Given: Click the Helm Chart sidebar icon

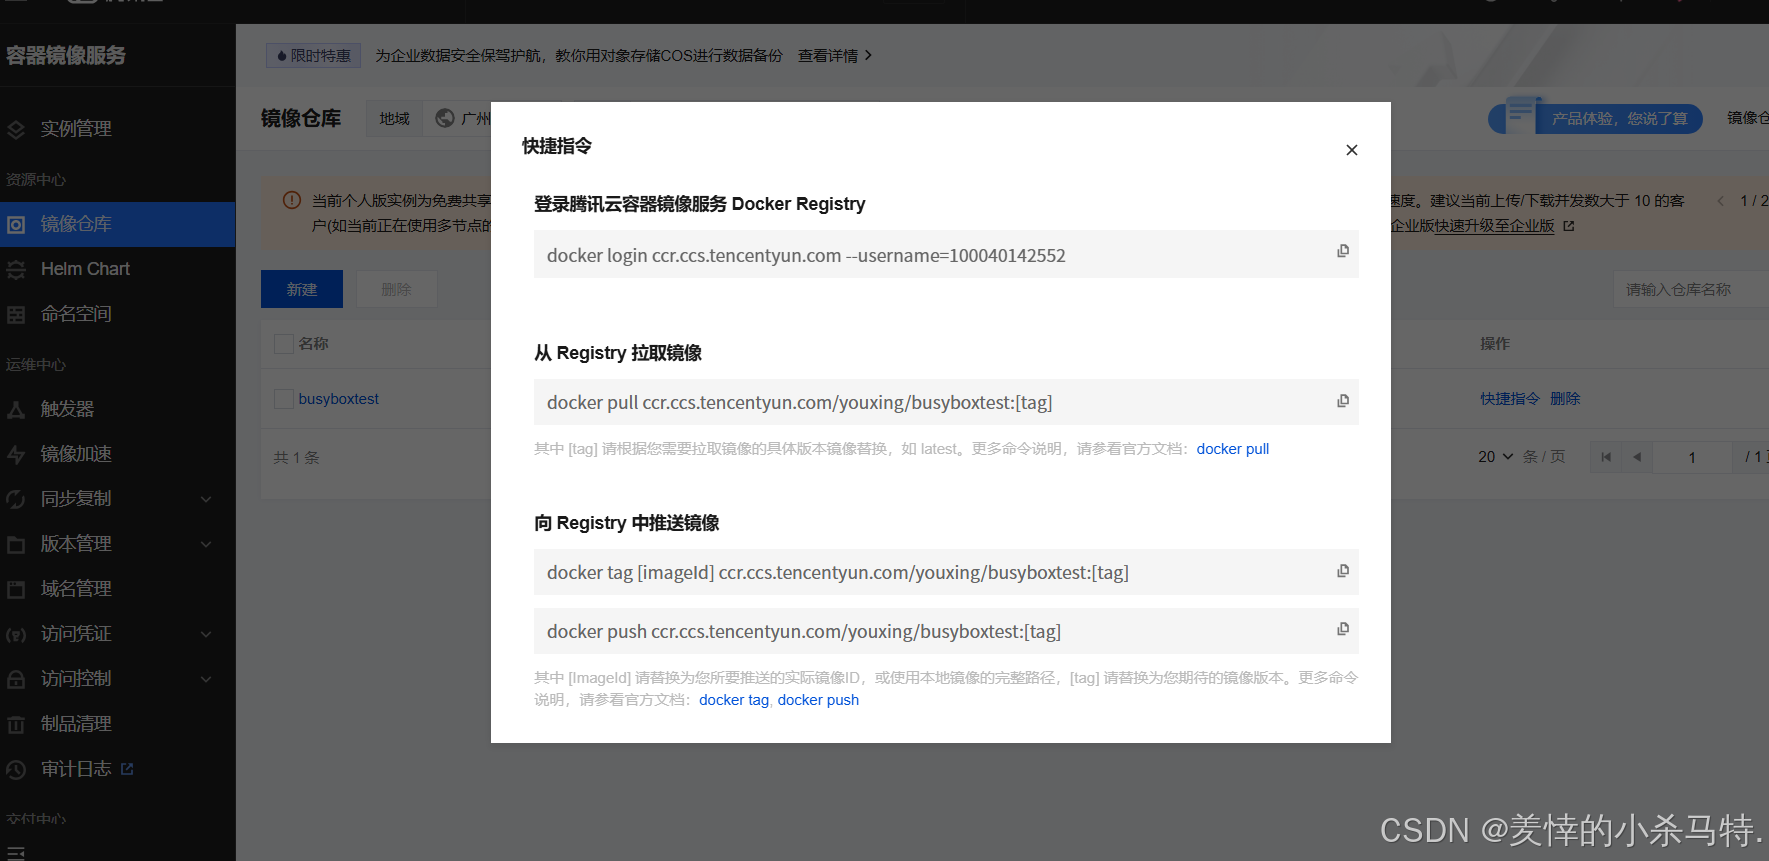Looking at the screenshot, I should 16,270.
